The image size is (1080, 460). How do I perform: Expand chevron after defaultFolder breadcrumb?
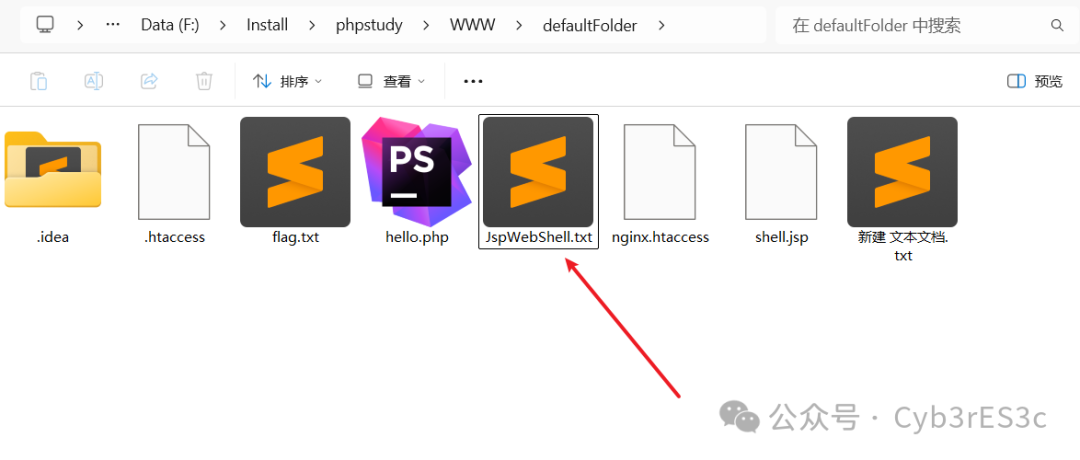pos(661,25)
